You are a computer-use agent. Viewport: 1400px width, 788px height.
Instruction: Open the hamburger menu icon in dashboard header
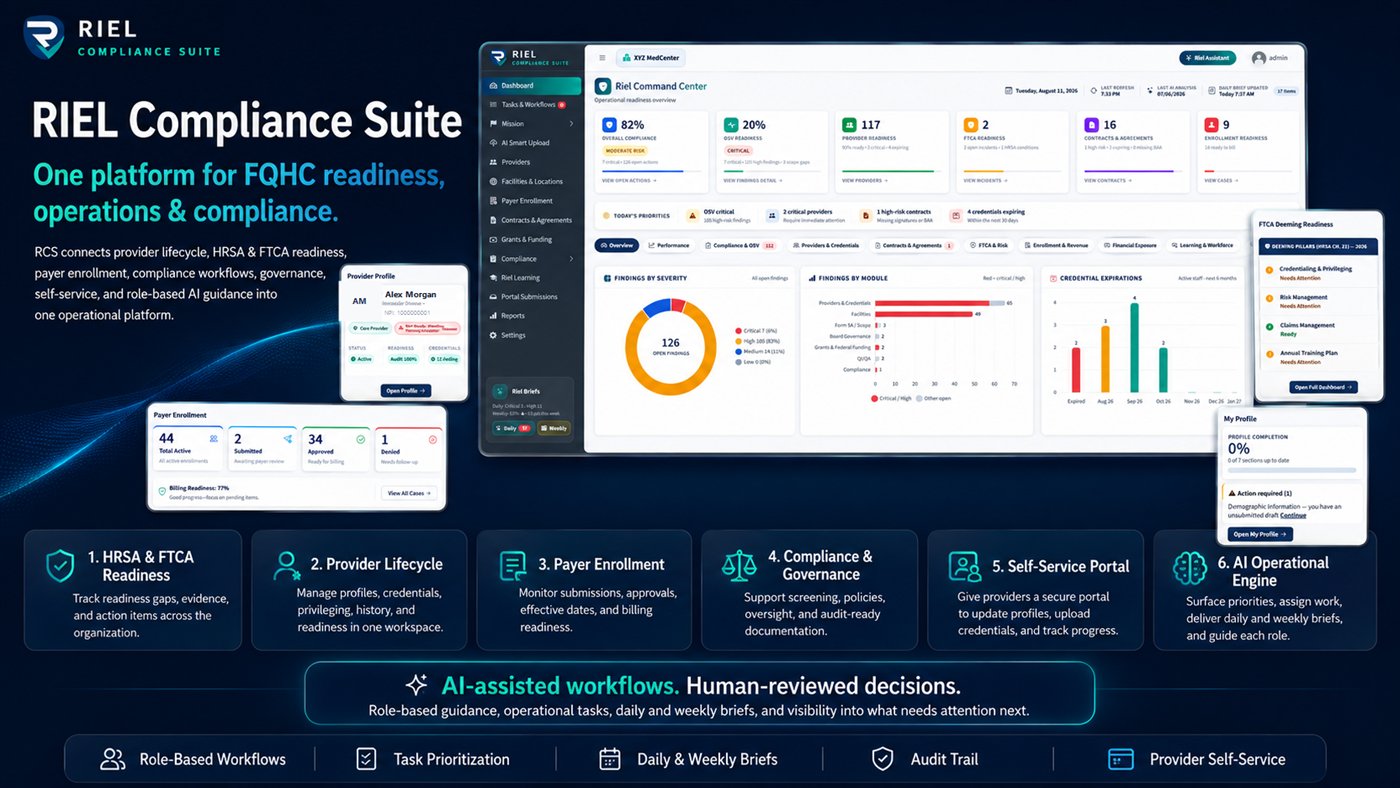[x=602, y=58]
